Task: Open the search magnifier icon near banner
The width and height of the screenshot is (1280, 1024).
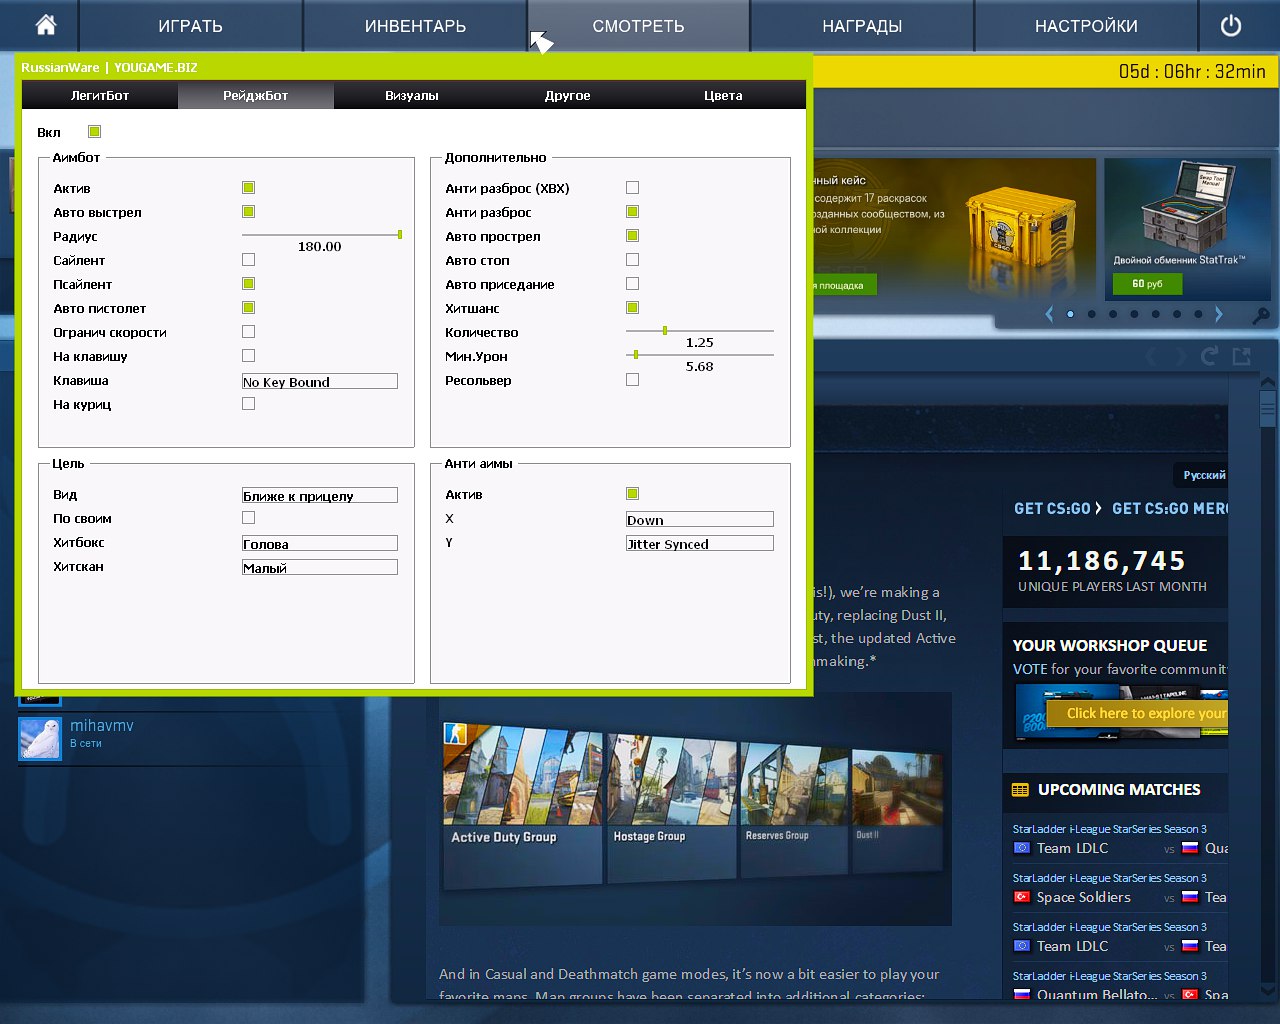Action: tap(1262, 315)
